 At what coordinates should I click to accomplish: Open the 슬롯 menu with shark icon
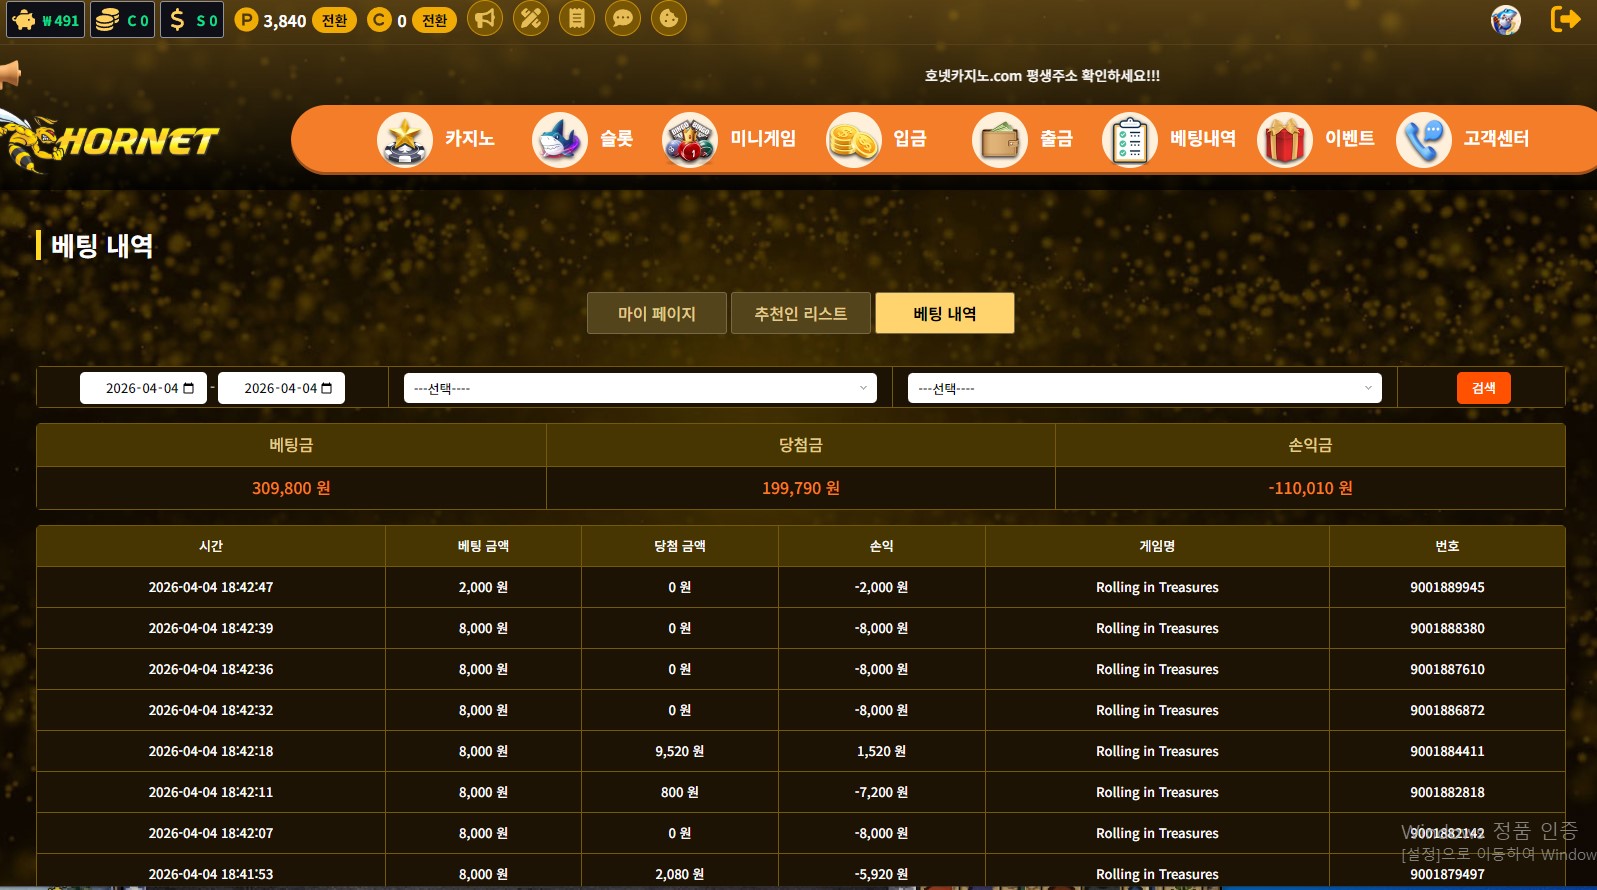click(584, 139)
